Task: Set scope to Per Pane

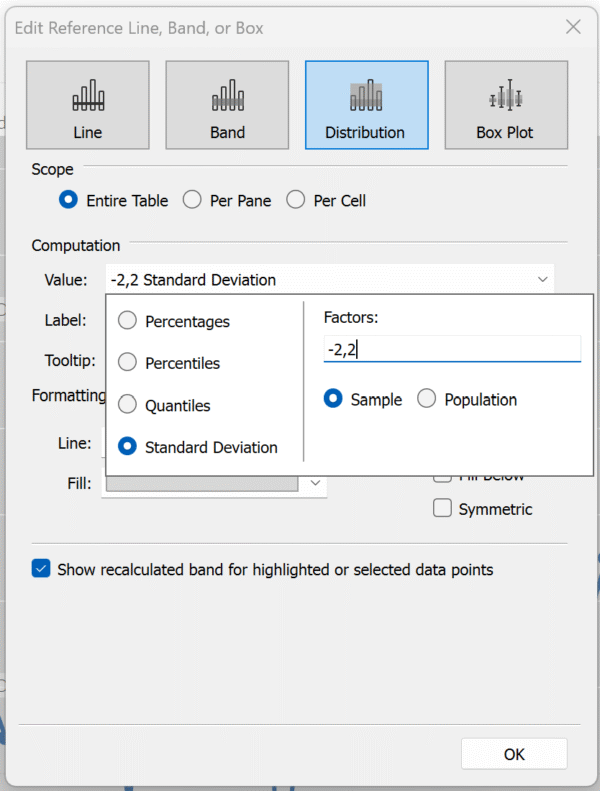Action: [x=192, y=200]
